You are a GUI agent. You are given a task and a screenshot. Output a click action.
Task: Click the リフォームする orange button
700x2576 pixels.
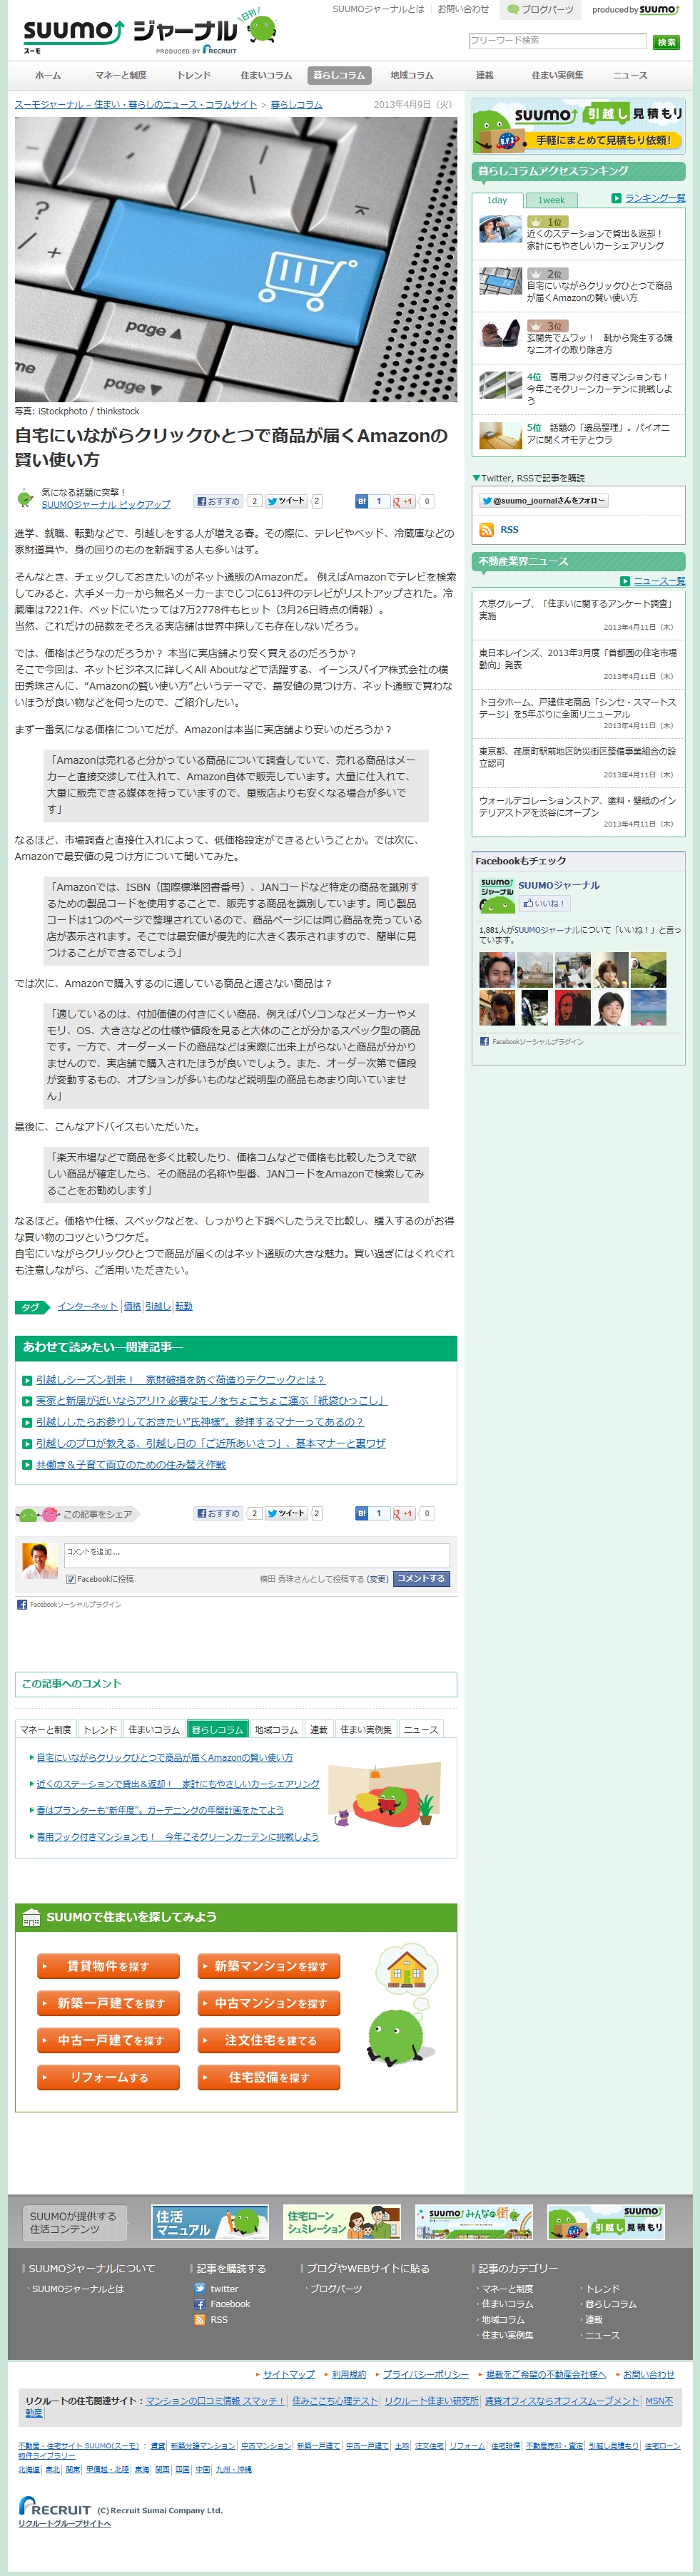108,2078
